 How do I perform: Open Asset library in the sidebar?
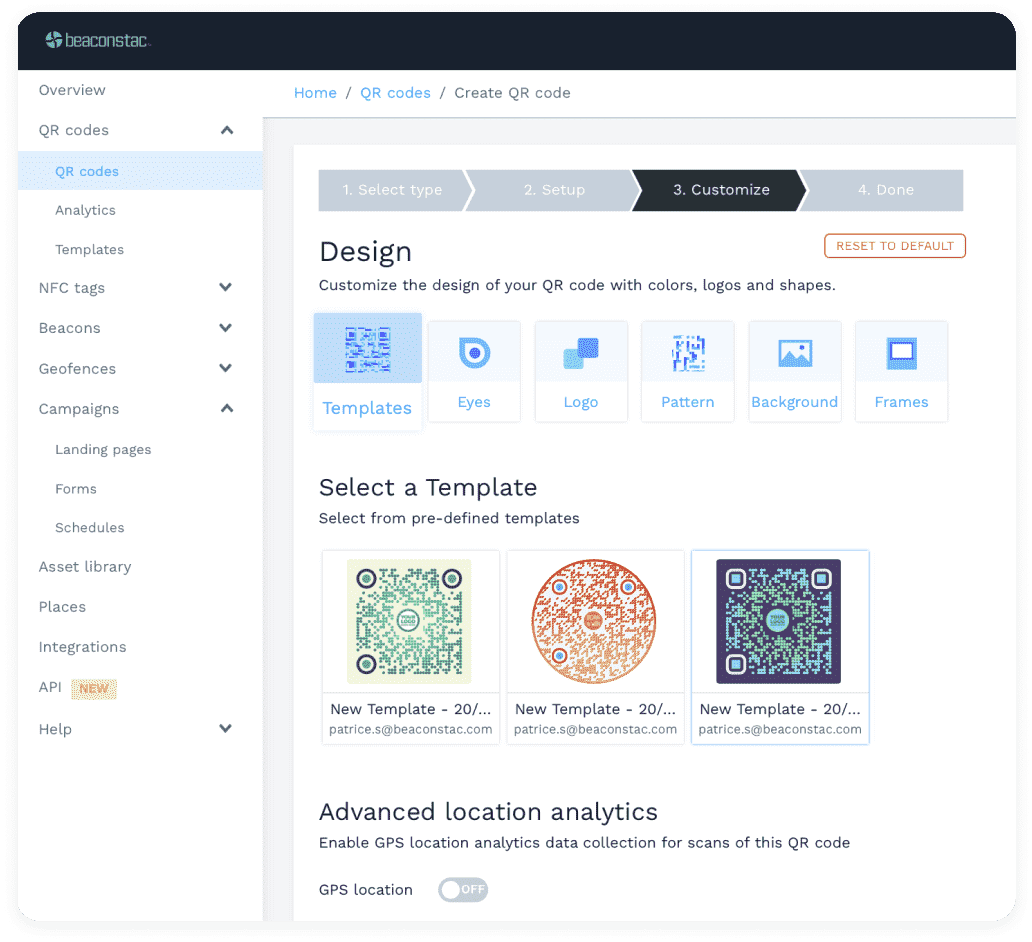click(x=85, y=567)
